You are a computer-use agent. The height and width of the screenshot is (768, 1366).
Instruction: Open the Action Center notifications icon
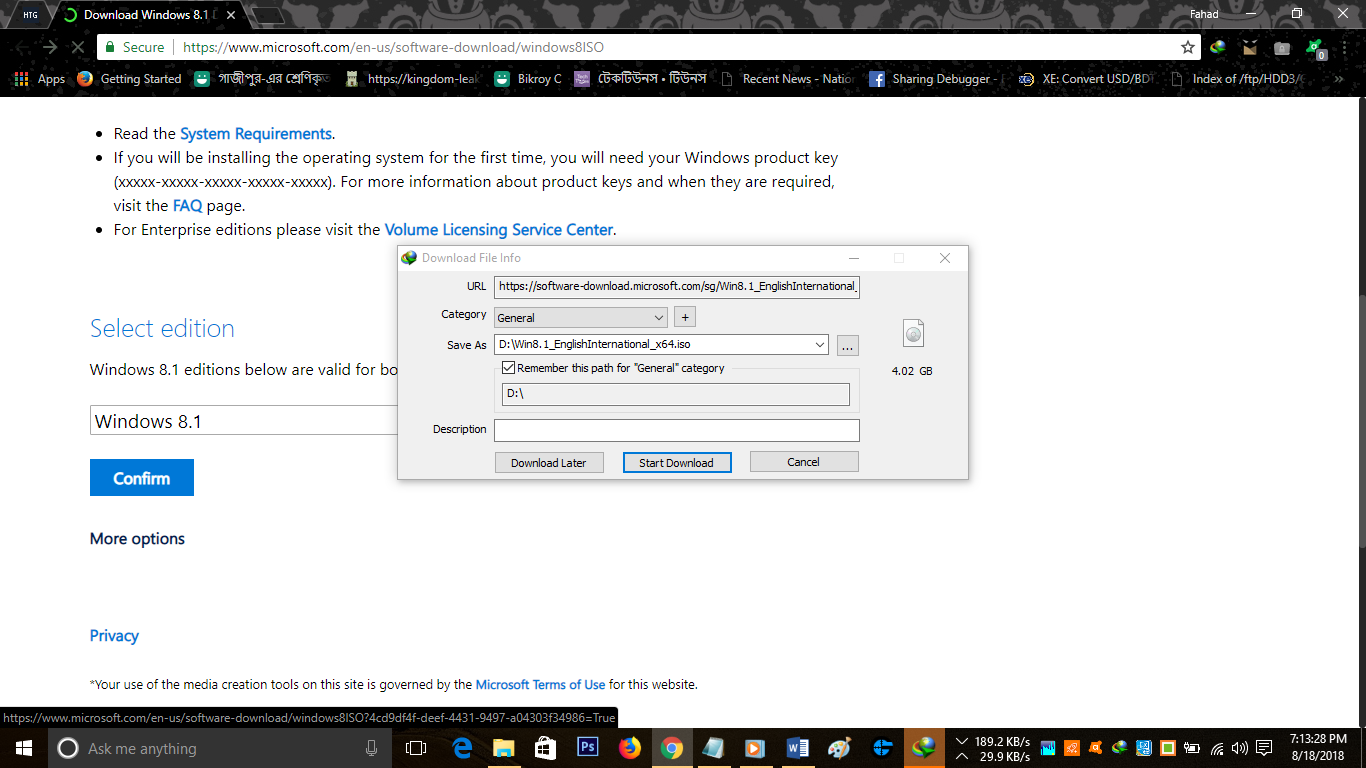point(1264,748)
